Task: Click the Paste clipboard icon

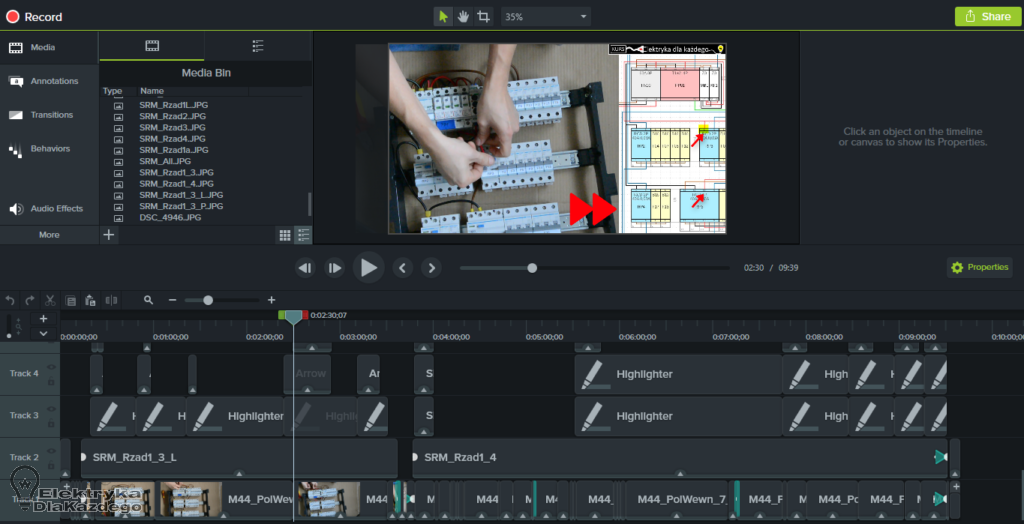Action: pos(90,300)
